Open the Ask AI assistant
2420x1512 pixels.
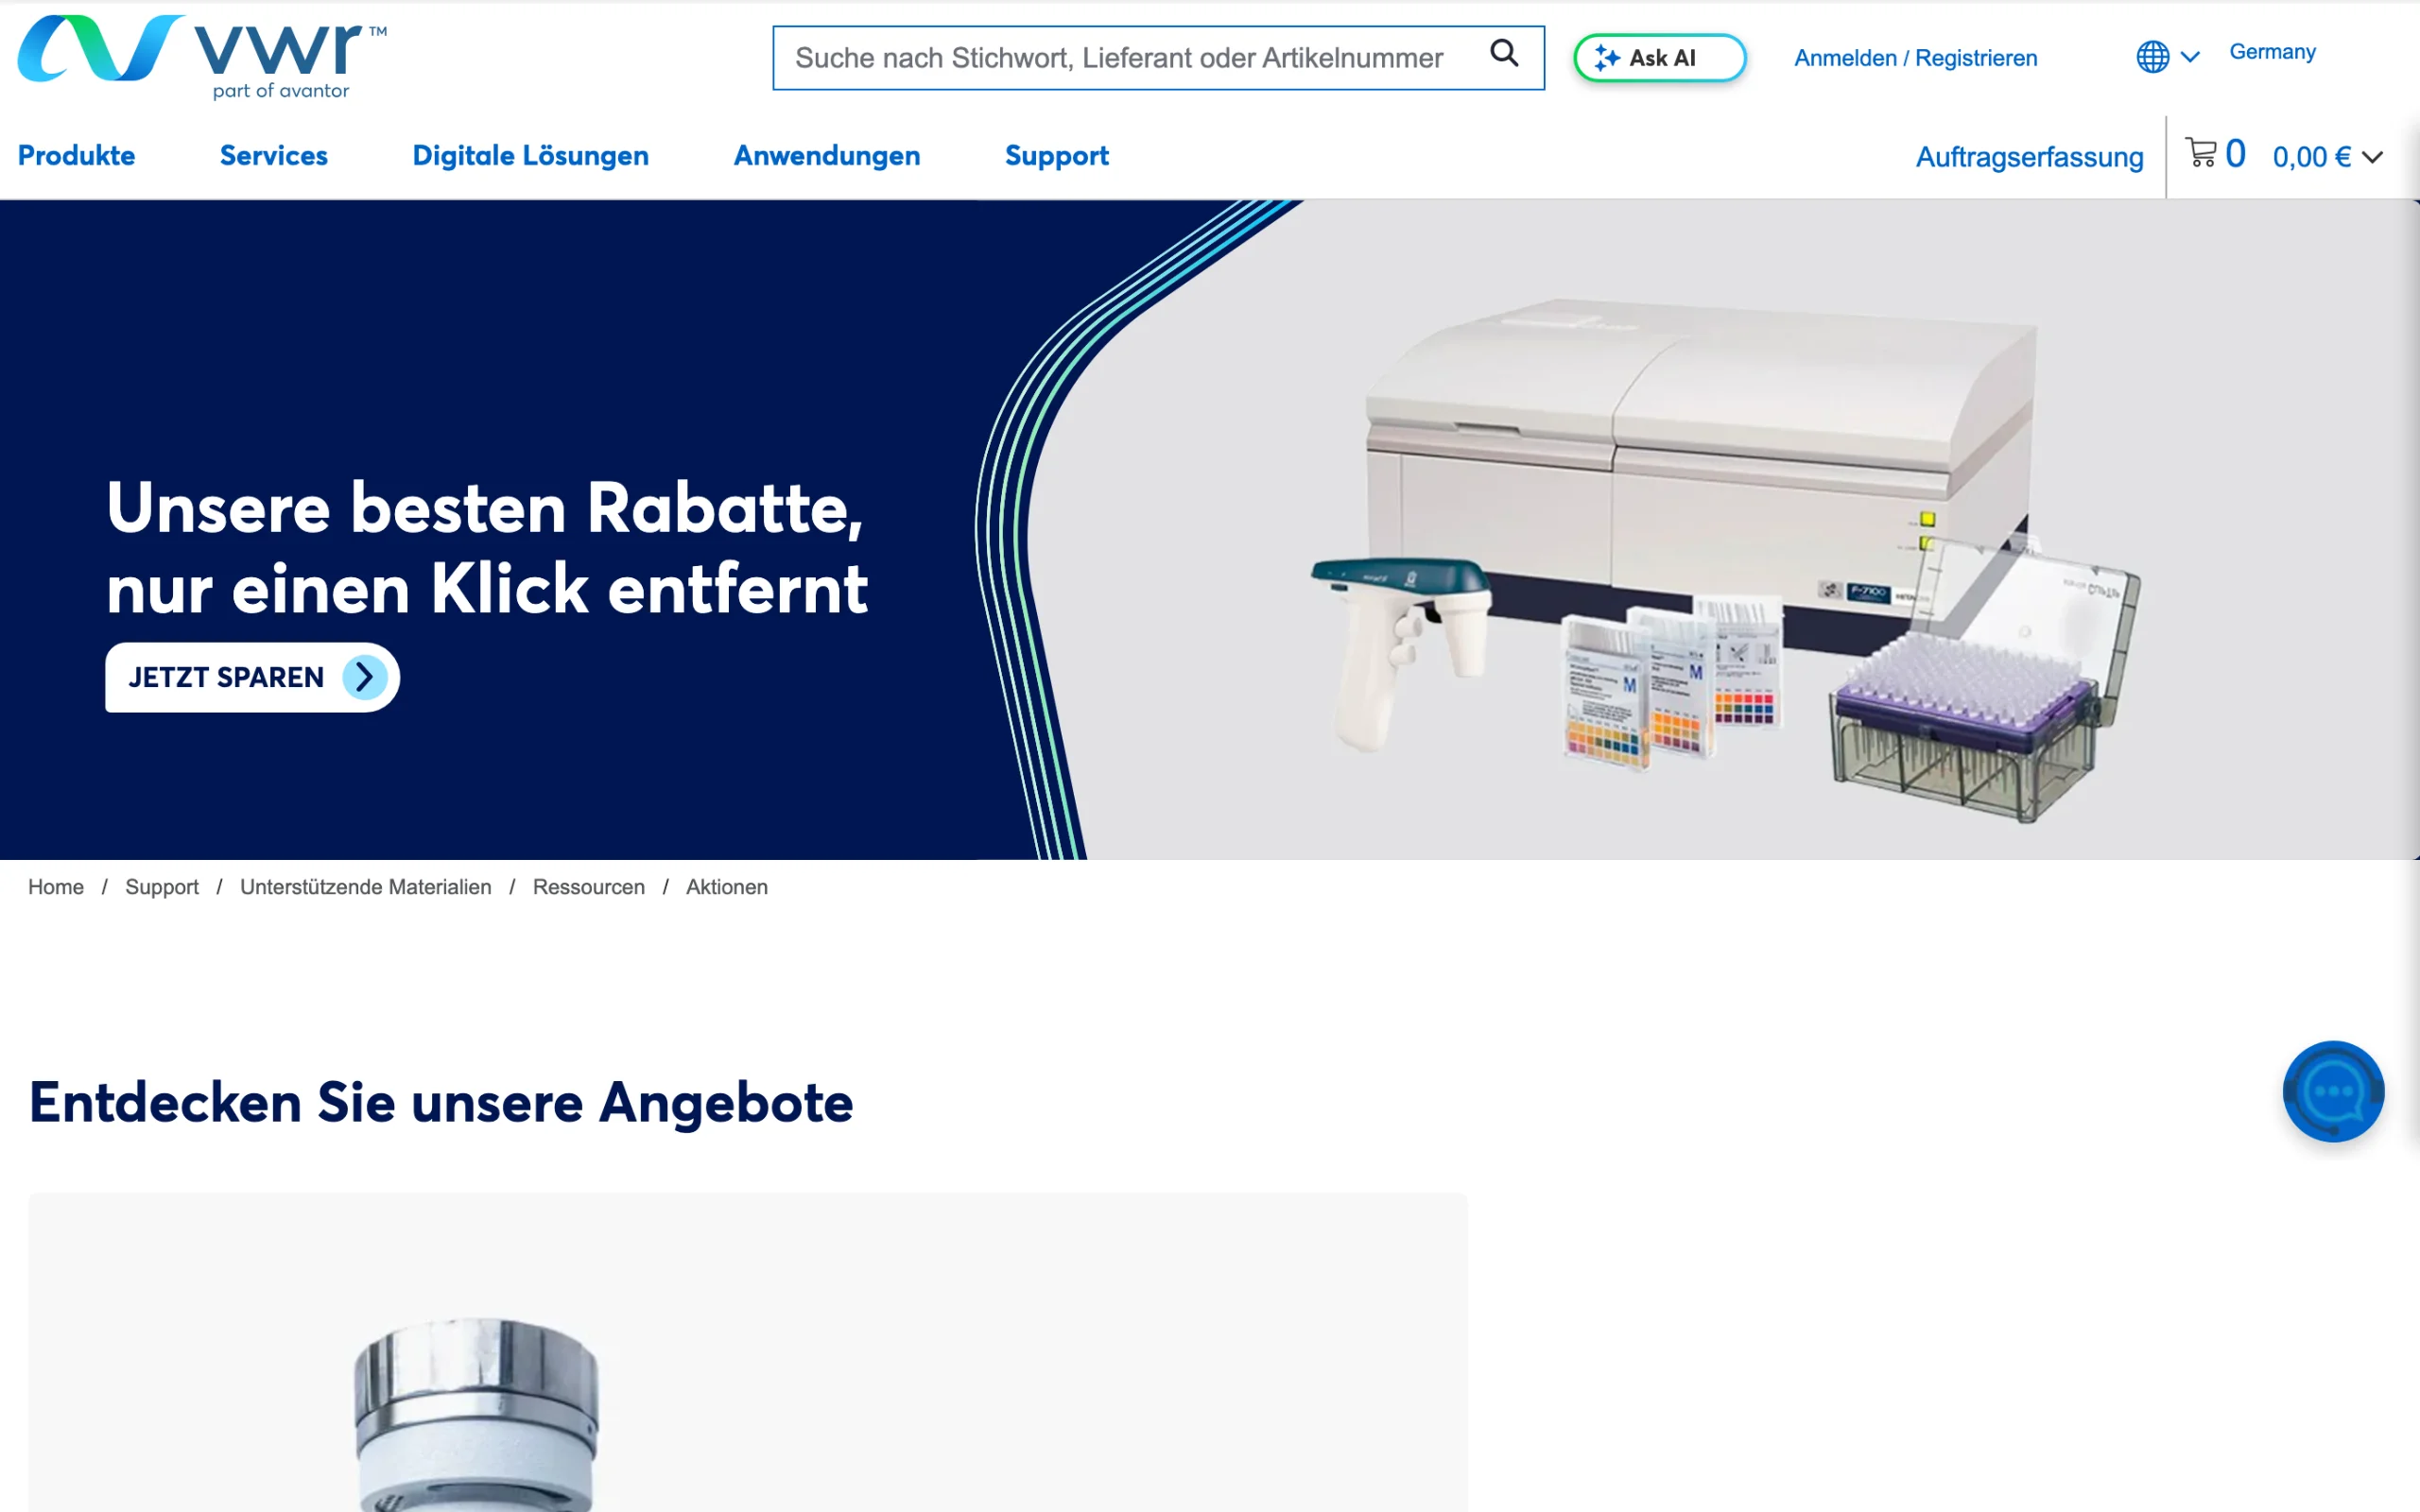click(x=1659, y=58)
